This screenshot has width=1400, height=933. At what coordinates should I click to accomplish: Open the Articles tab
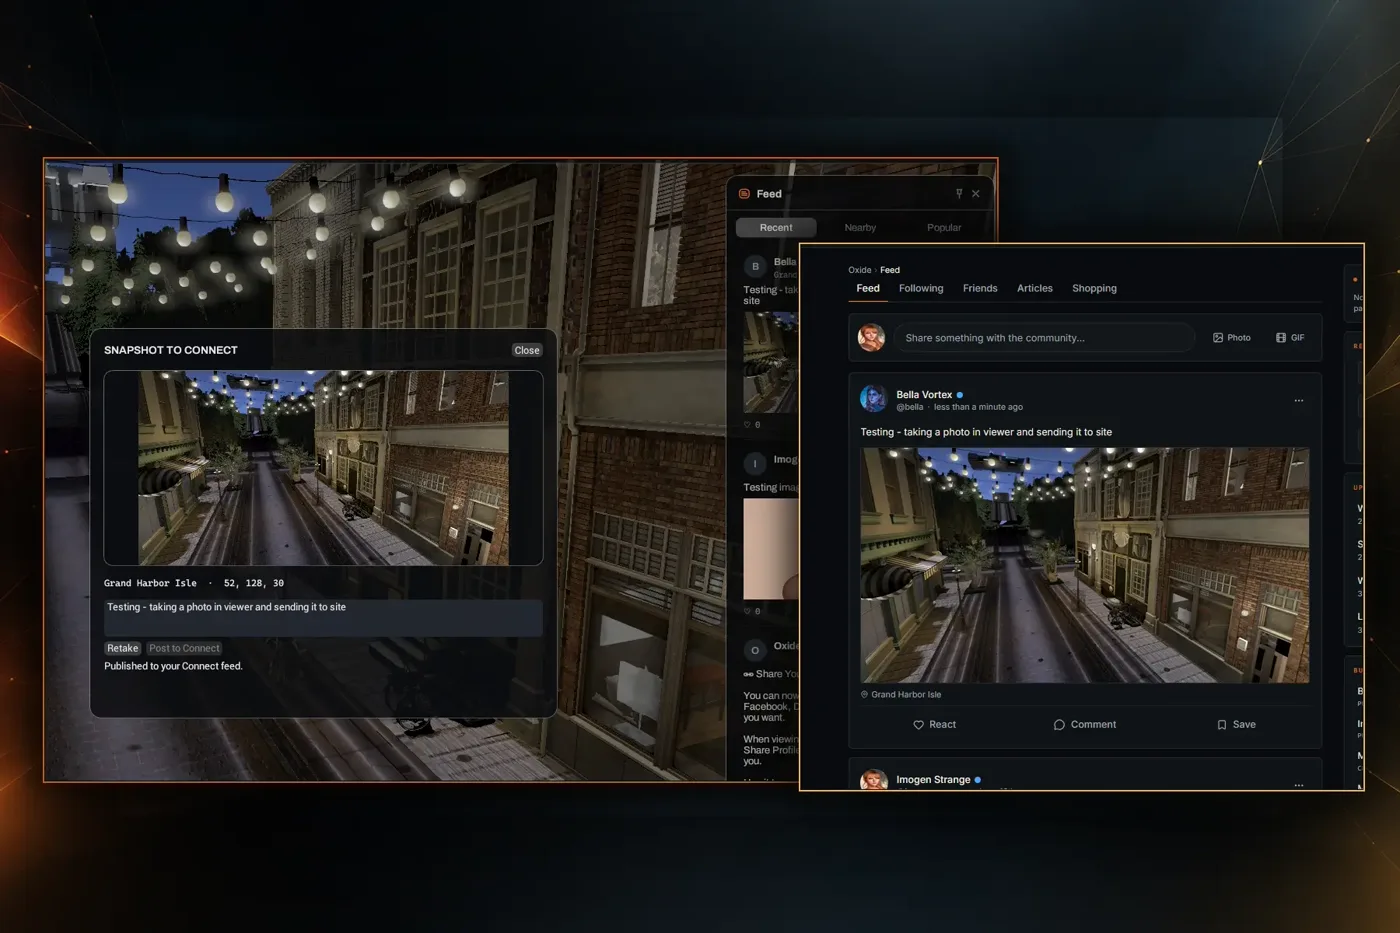1035,288
